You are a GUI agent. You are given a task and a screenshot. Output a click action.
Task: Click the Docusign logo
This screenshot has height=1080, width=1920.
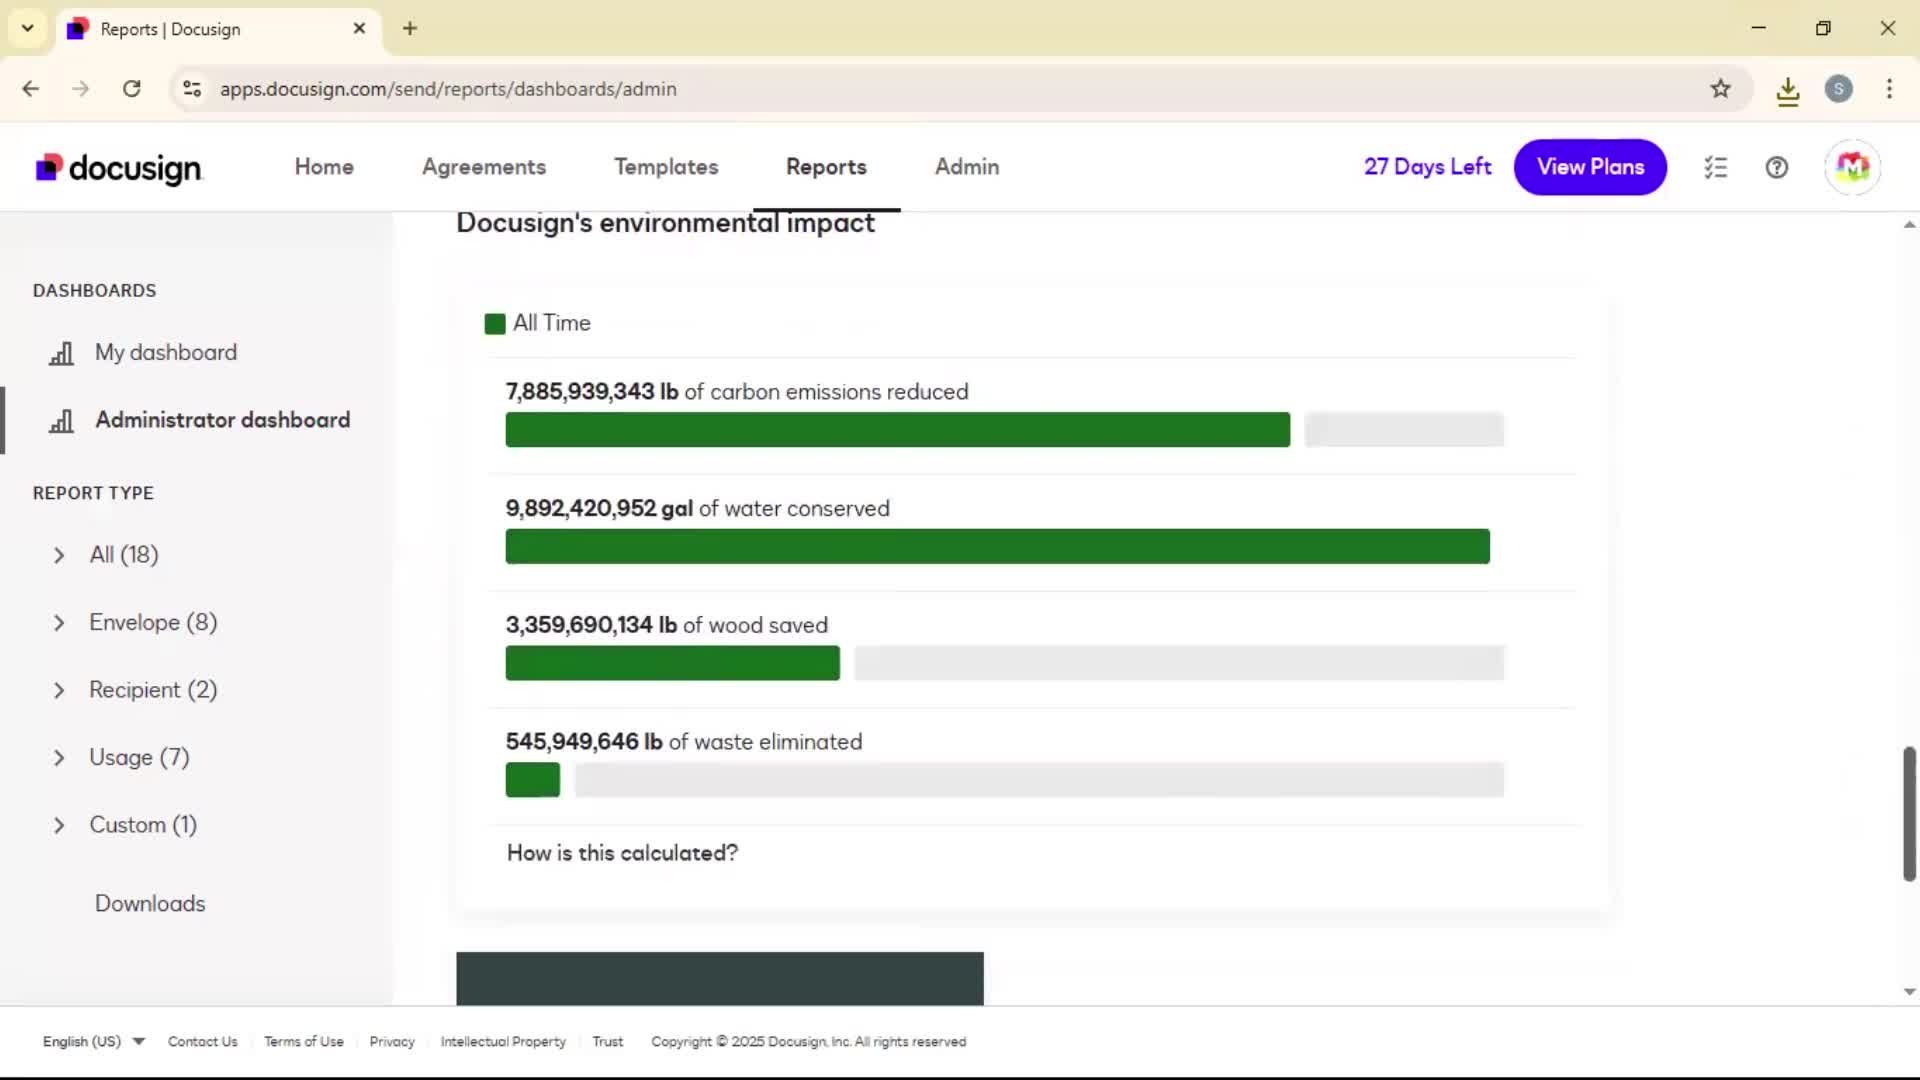point(118,168)
